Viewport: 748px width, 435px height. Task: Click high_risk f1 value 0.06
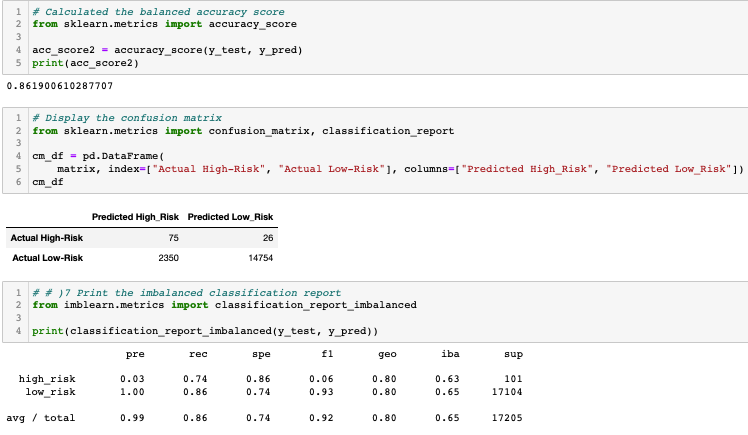pos(321,379)
